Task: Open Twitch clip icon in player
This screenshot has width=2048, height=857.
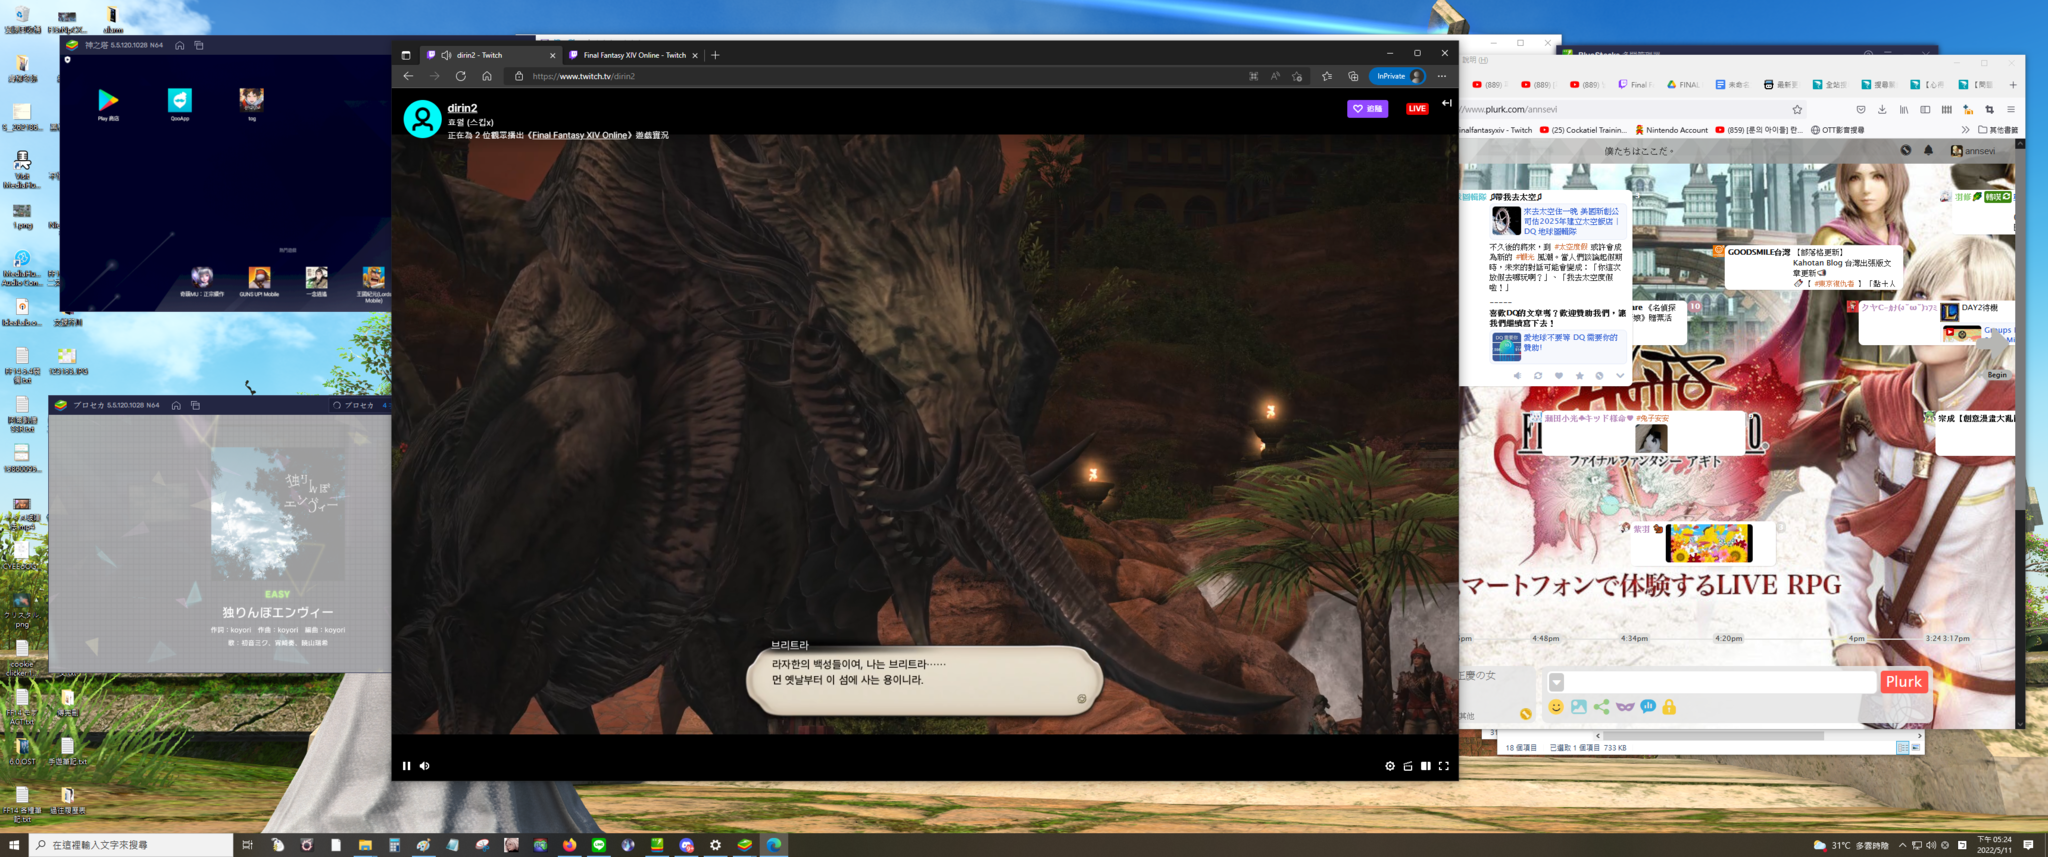Action: coord(1408,766)
